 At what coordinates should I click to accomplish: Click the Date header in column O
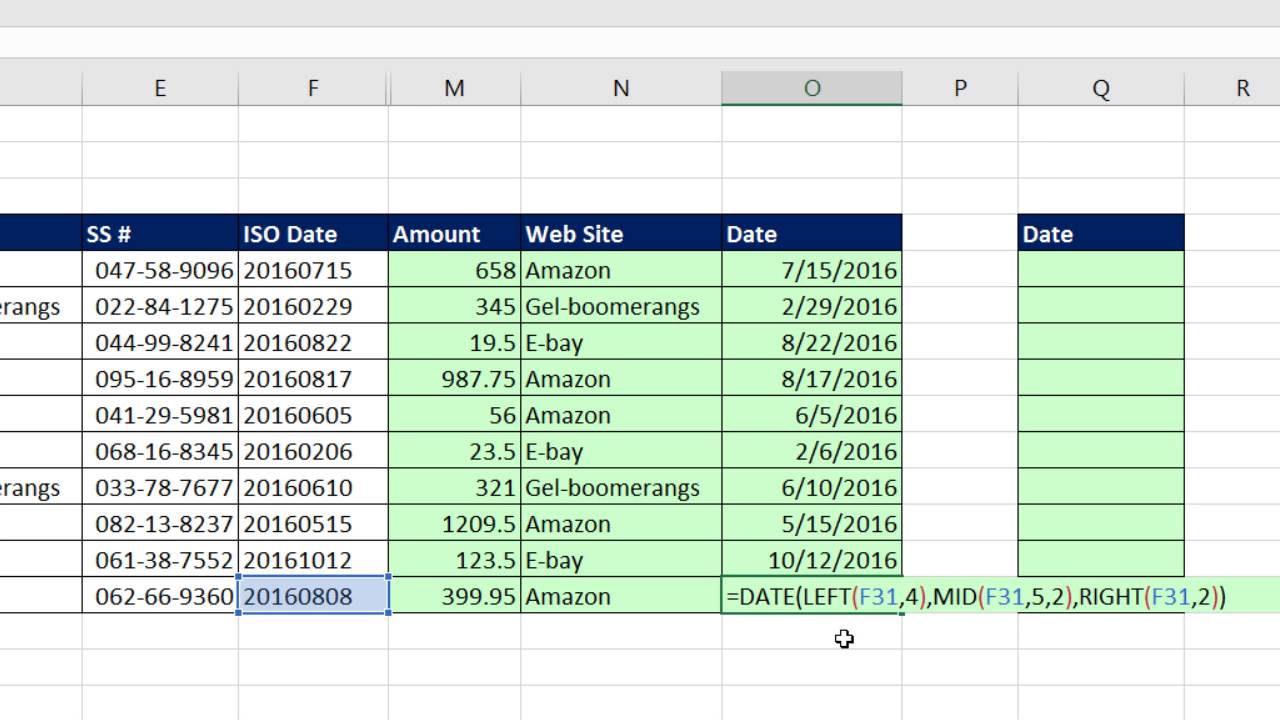point(811,233)
